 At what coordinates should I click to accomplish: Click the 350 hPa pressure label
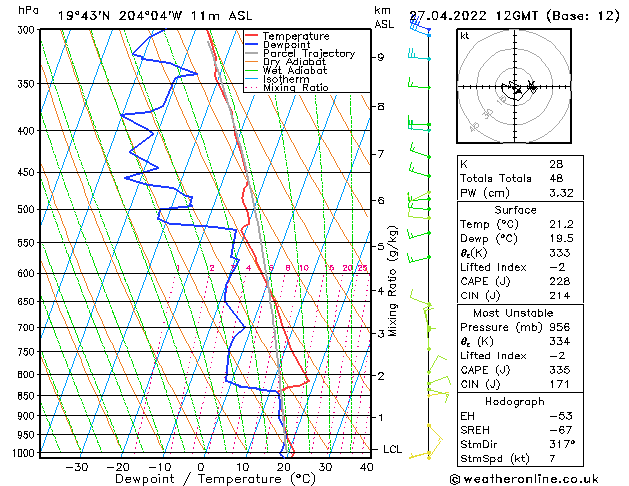click(28, 84)
